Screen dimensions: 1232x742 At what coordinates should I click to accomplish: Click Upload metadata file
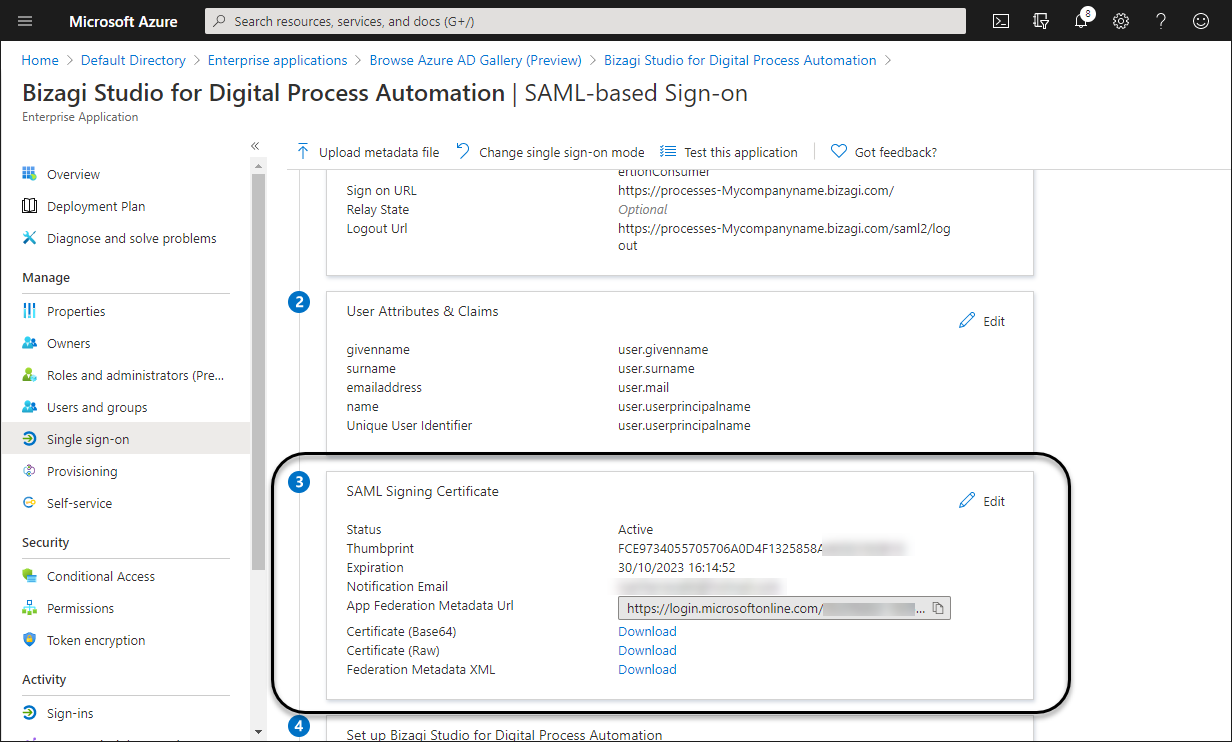click(x=367, y=152)
